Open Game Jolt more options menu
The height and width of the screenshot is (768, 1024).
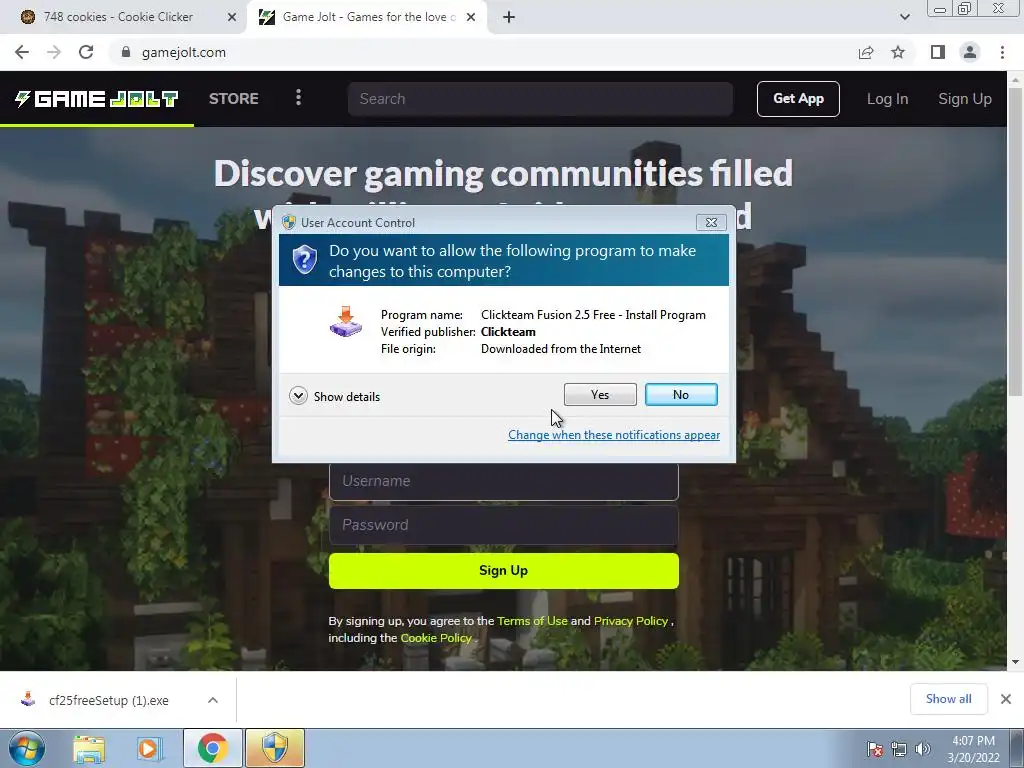(298, 98)
